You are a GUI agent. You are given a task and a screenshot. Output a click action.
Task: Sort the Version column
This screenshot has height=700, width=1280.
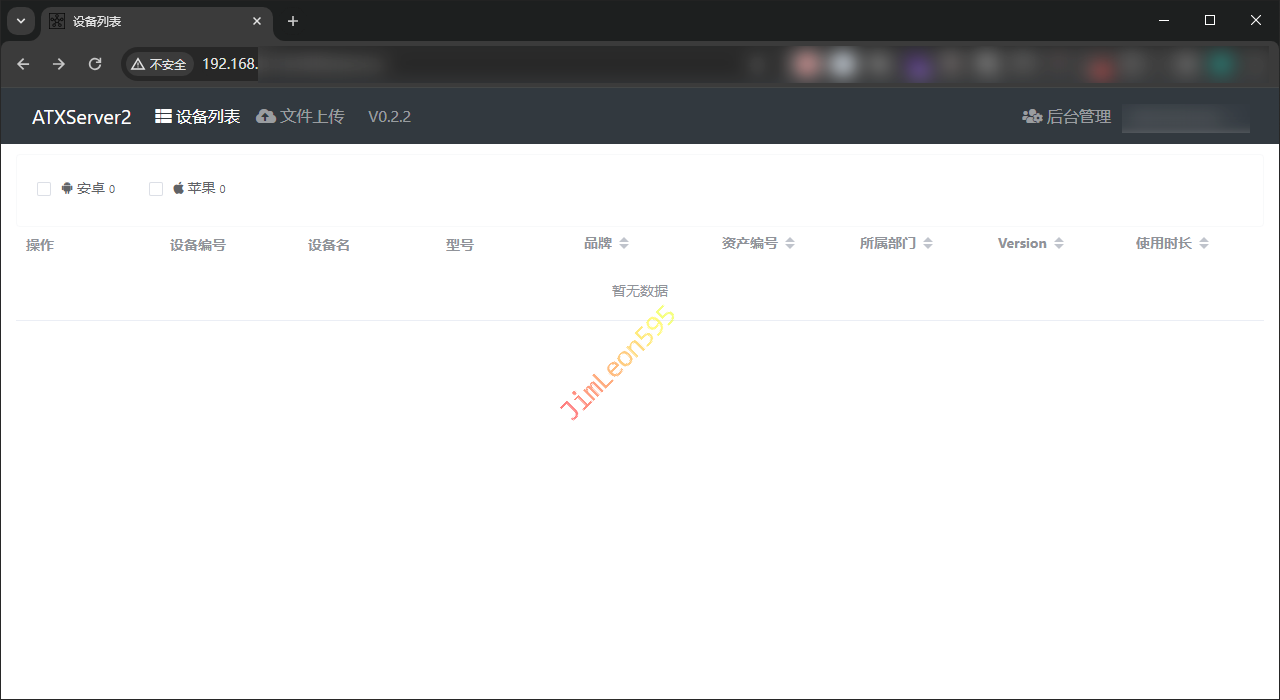1059,244
